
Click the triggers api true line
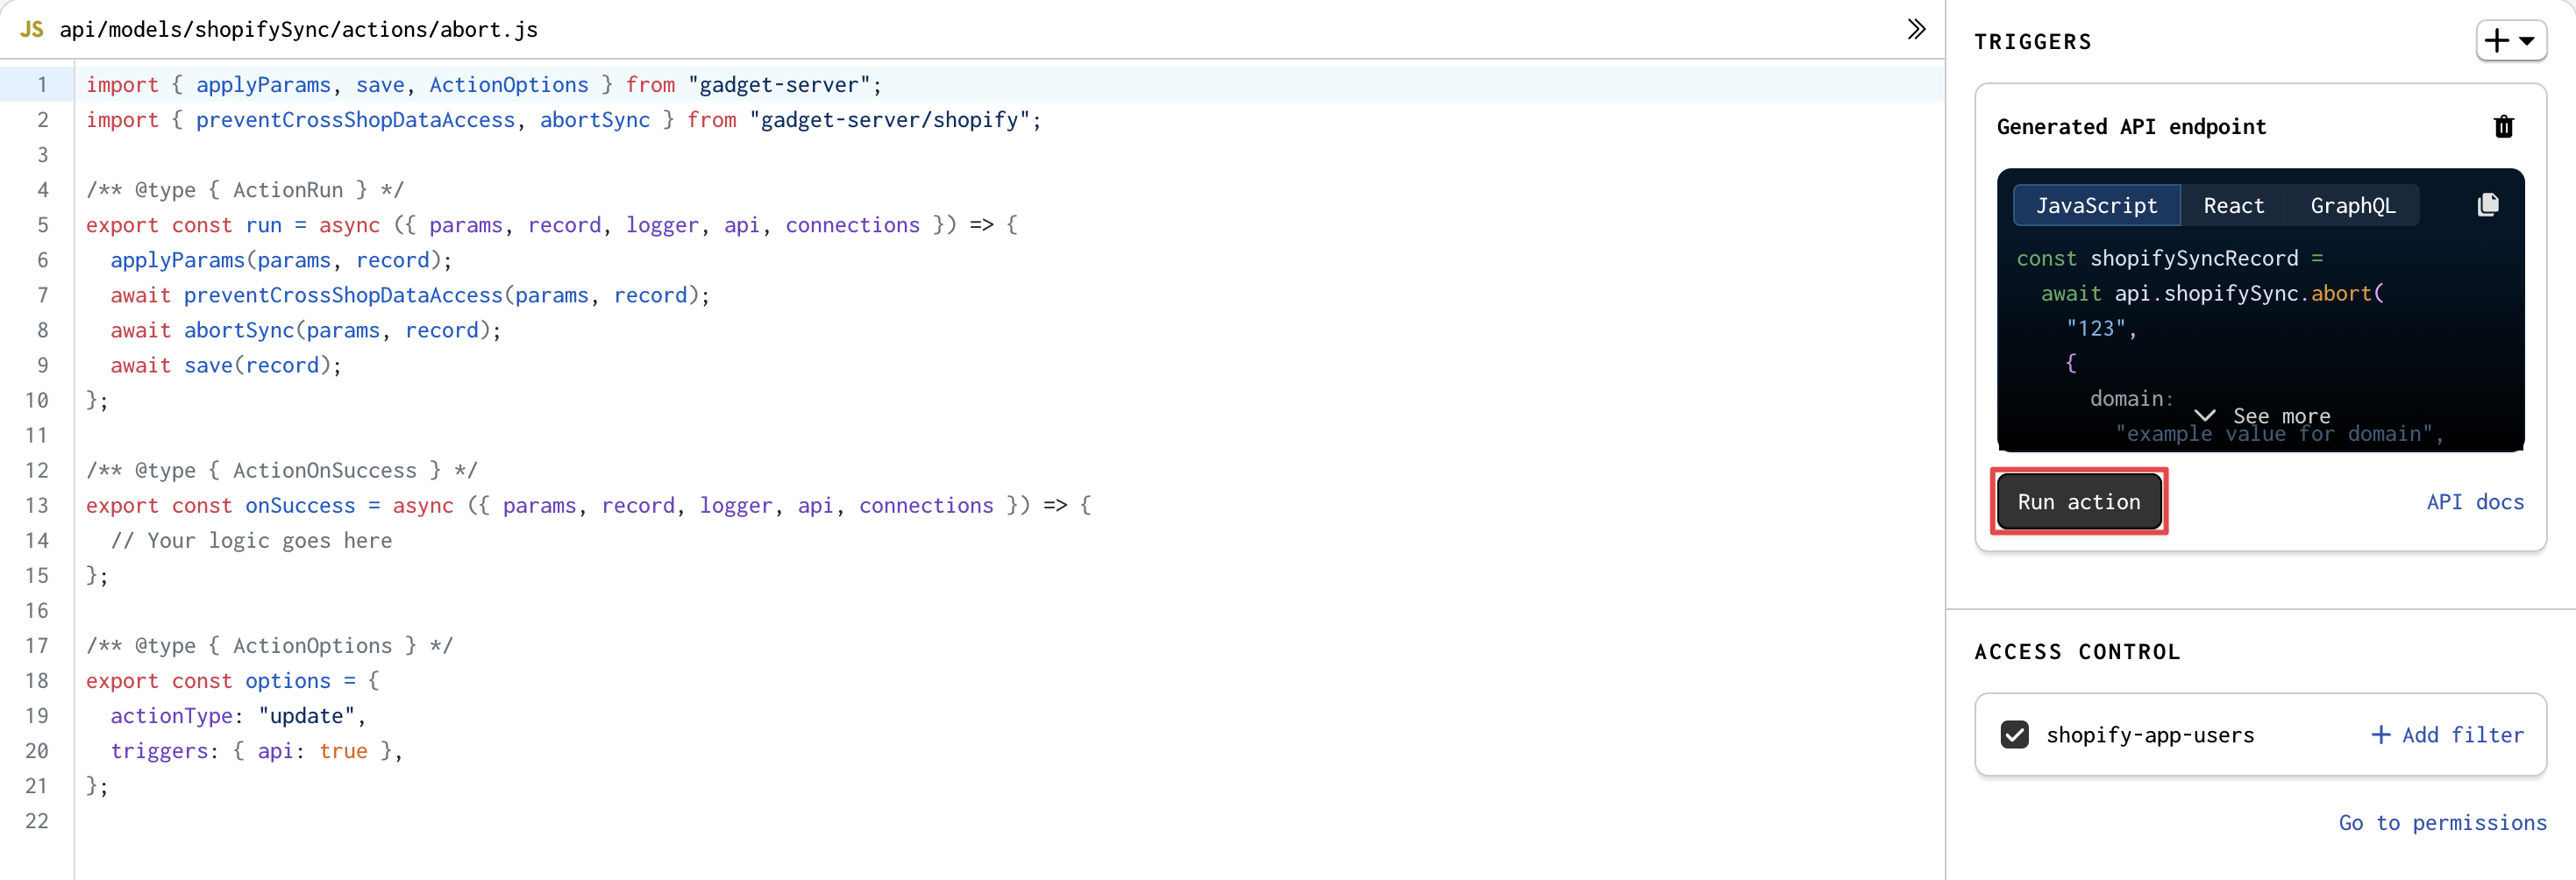coord(256,751)
